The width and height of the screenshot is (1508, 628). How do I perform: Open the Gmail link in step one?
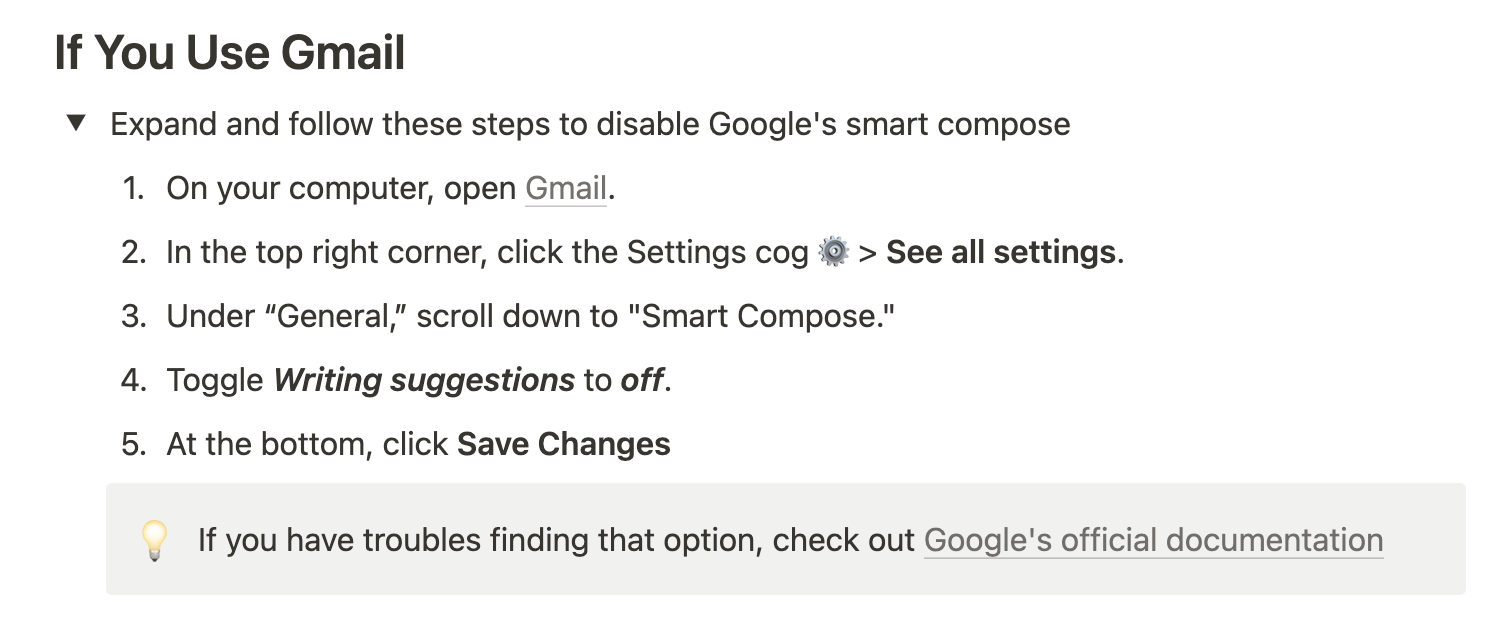click(566, 188)
